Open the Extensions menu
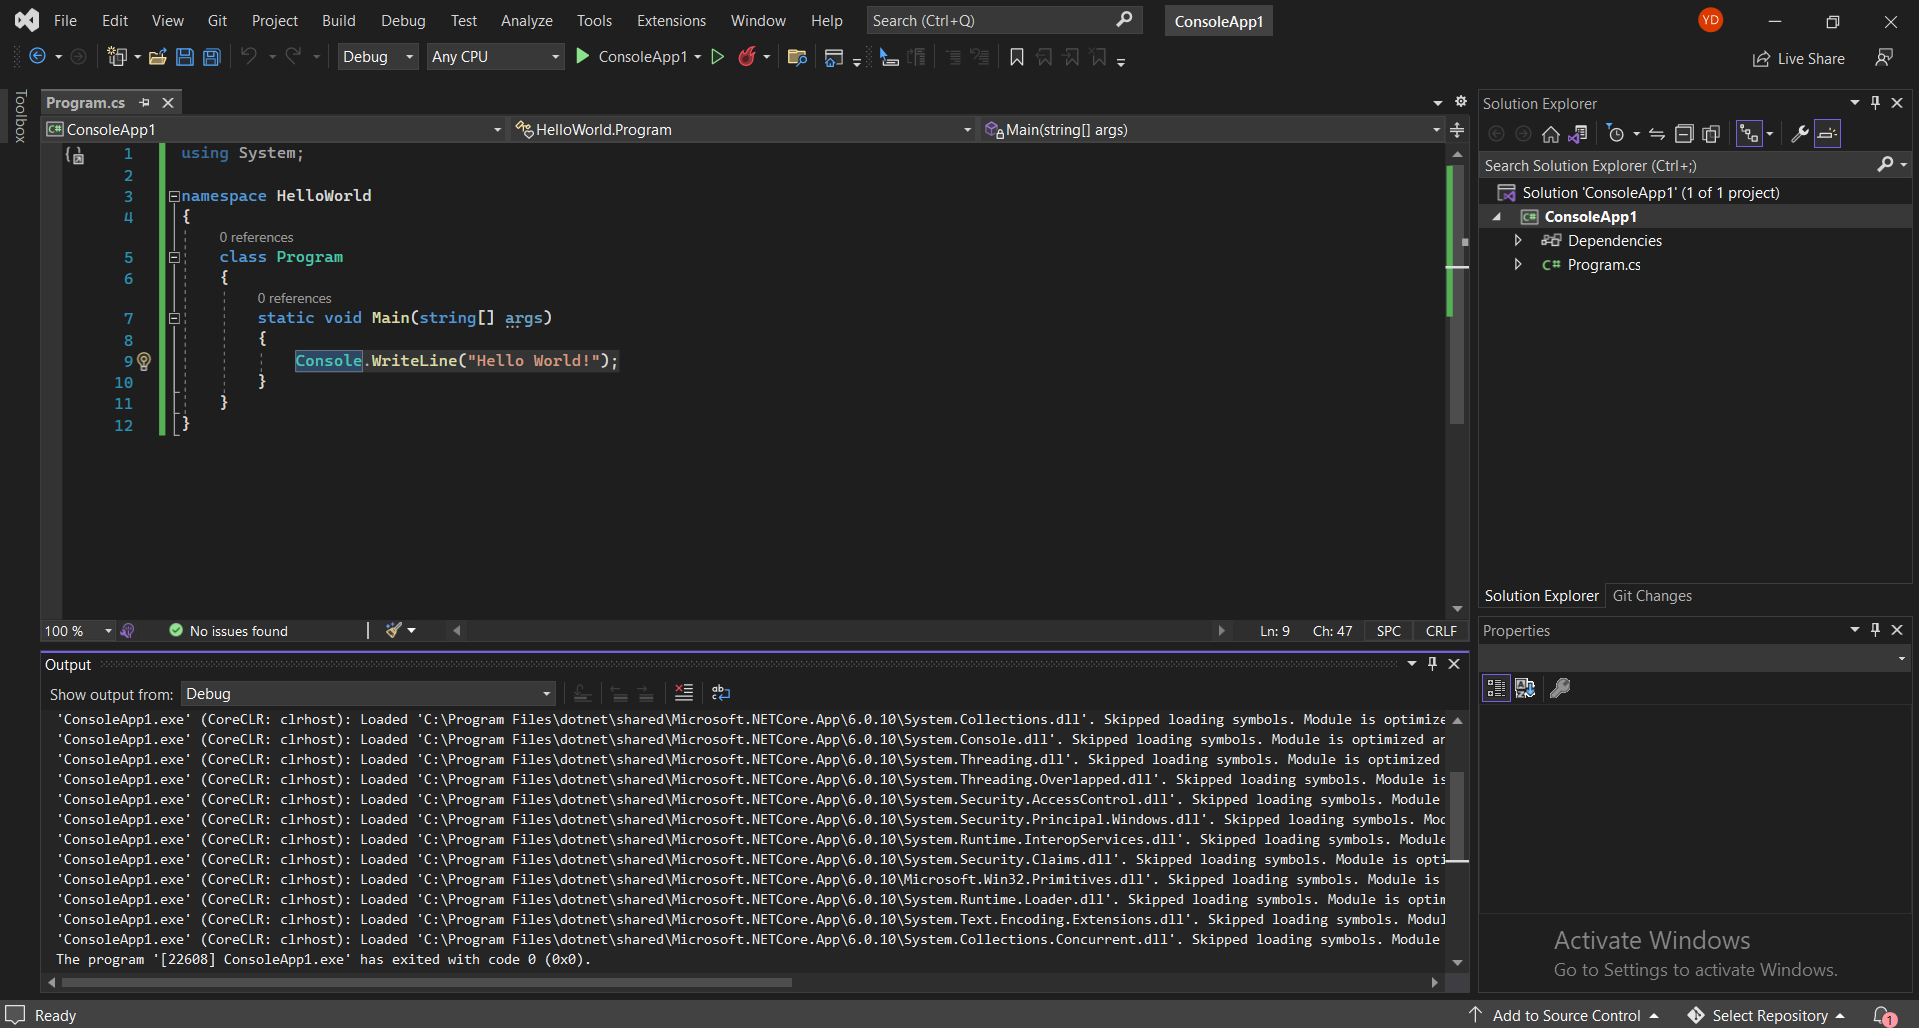1919x1028 pixels. 671,21
